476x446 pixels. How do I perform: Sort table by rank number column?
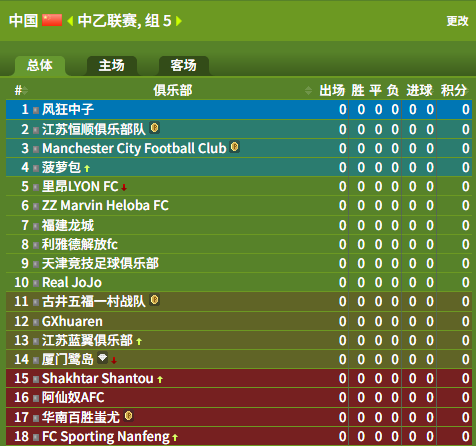21,90
